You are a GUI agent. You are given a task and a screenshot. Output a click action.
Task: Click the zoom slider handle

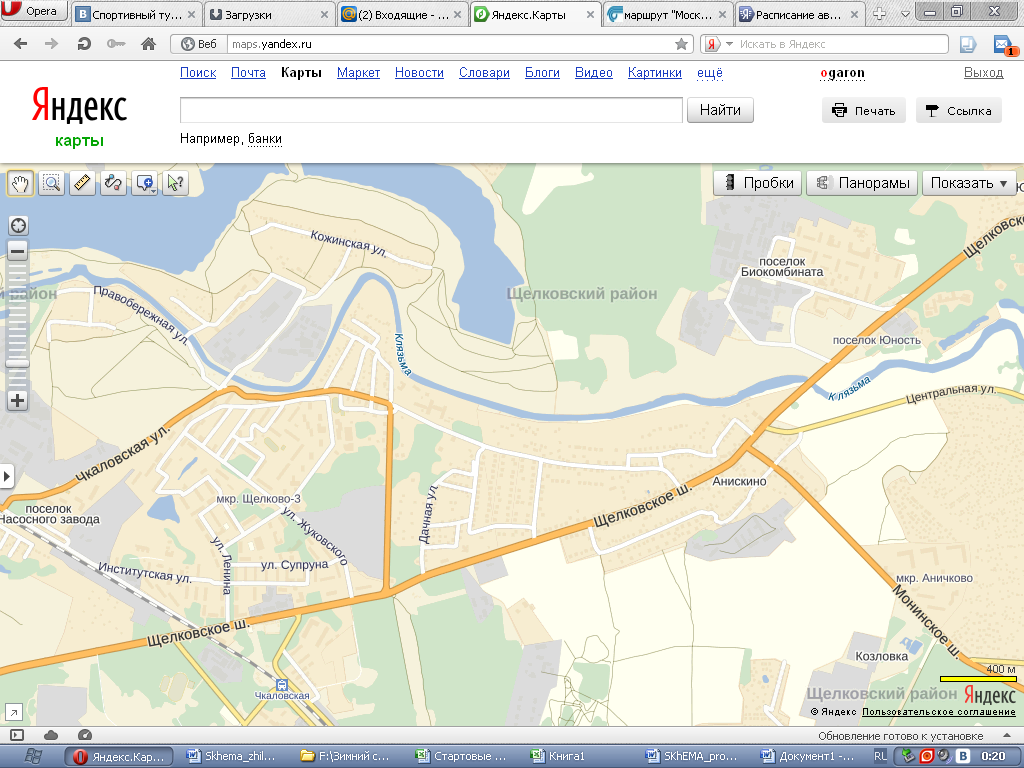tap(18, 364)
